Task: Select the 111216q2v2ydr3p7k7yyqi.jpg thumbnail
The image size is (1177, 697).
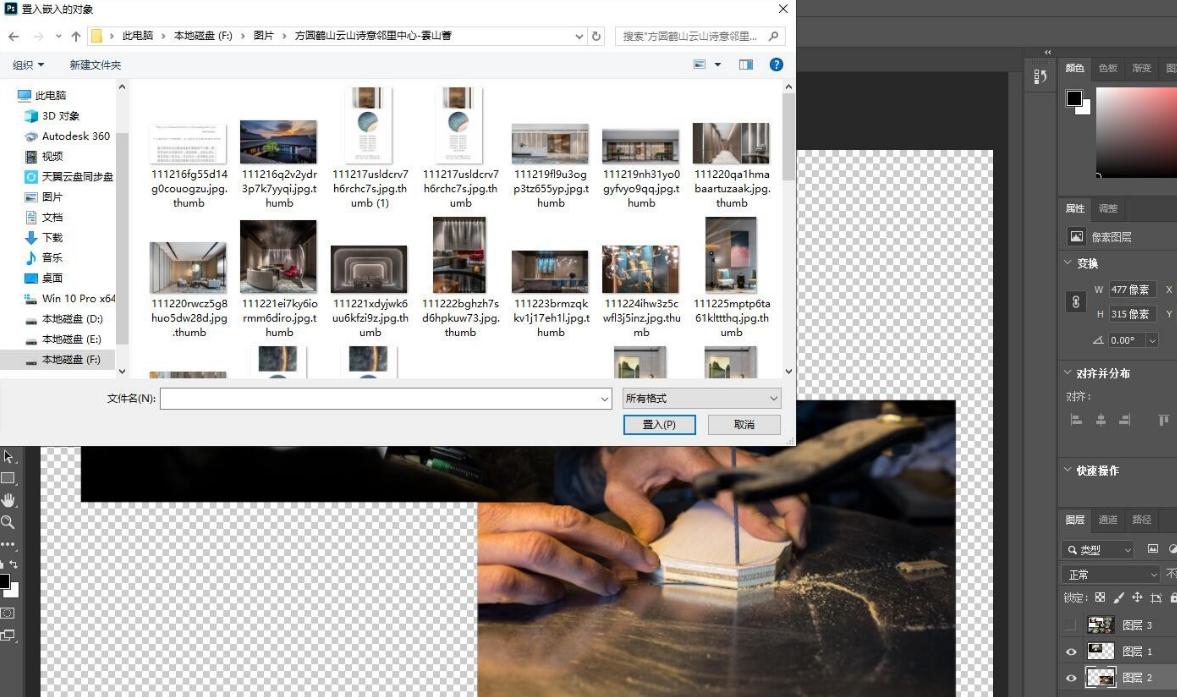Action: point(279,140)
